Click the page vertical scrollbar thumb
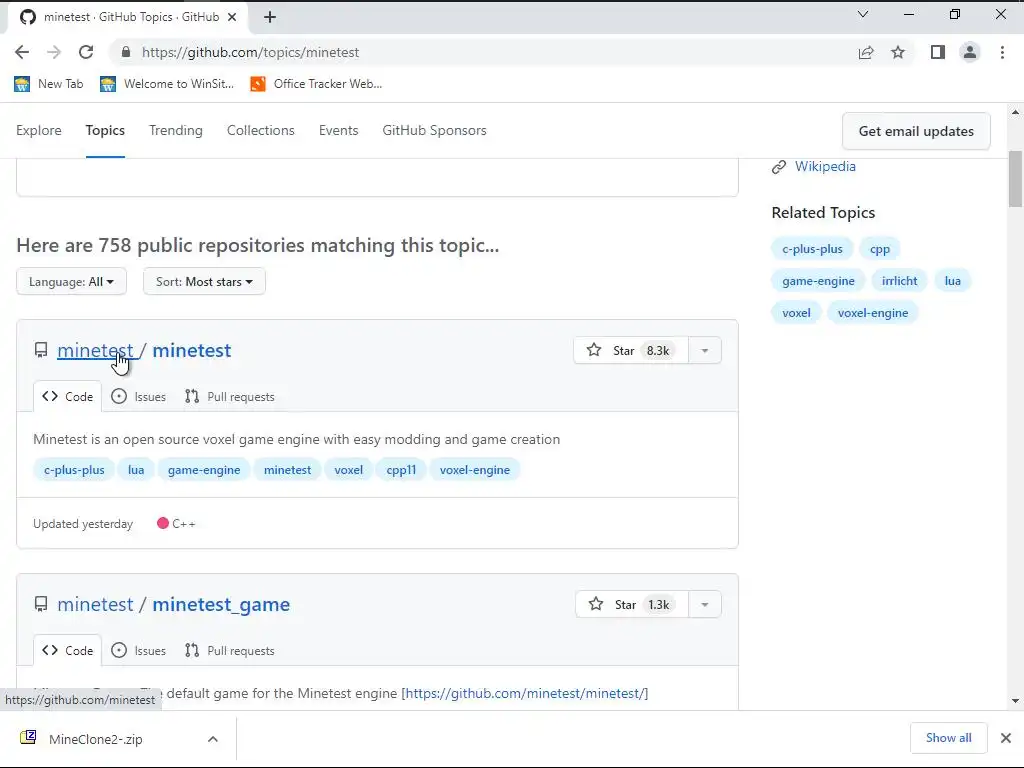The image size is (1024, 768). 1015,179
